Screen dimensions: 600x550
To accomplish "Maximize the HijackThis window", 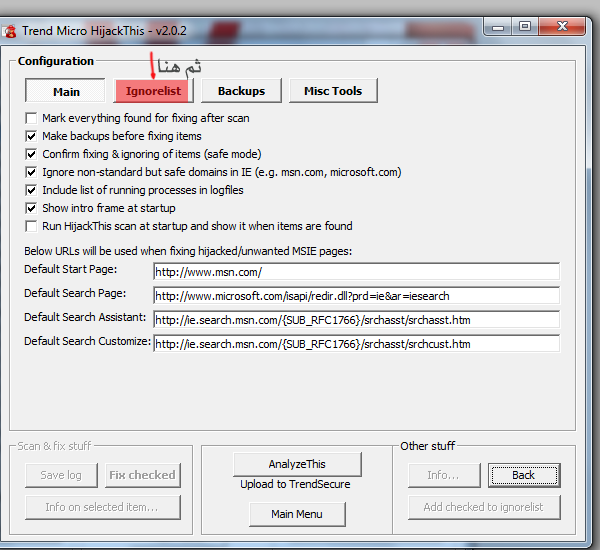I will click(525, 26).
